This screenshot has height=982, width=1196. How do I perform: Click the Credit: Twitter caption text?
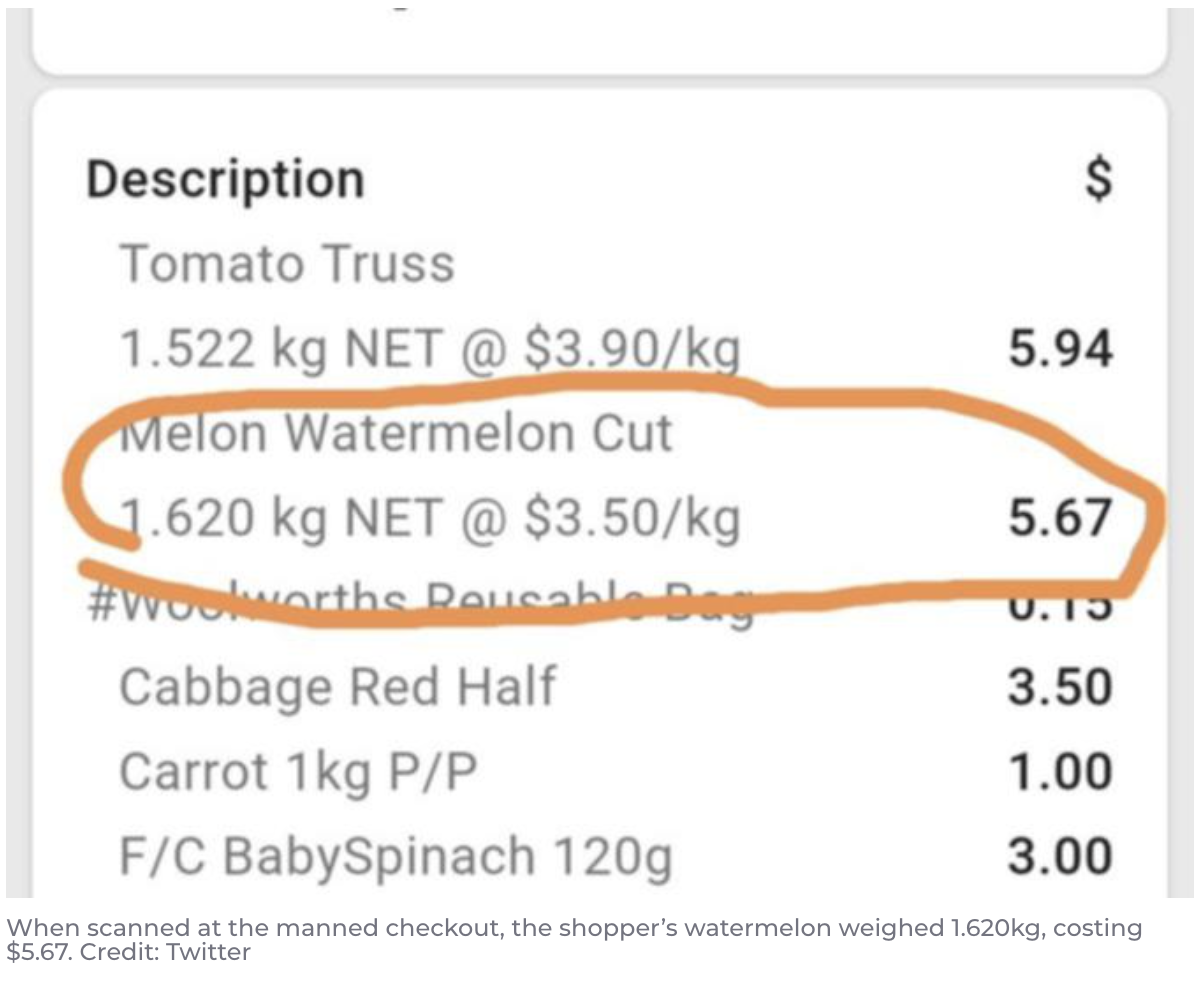pyautogui.click(x=165, y=952)
